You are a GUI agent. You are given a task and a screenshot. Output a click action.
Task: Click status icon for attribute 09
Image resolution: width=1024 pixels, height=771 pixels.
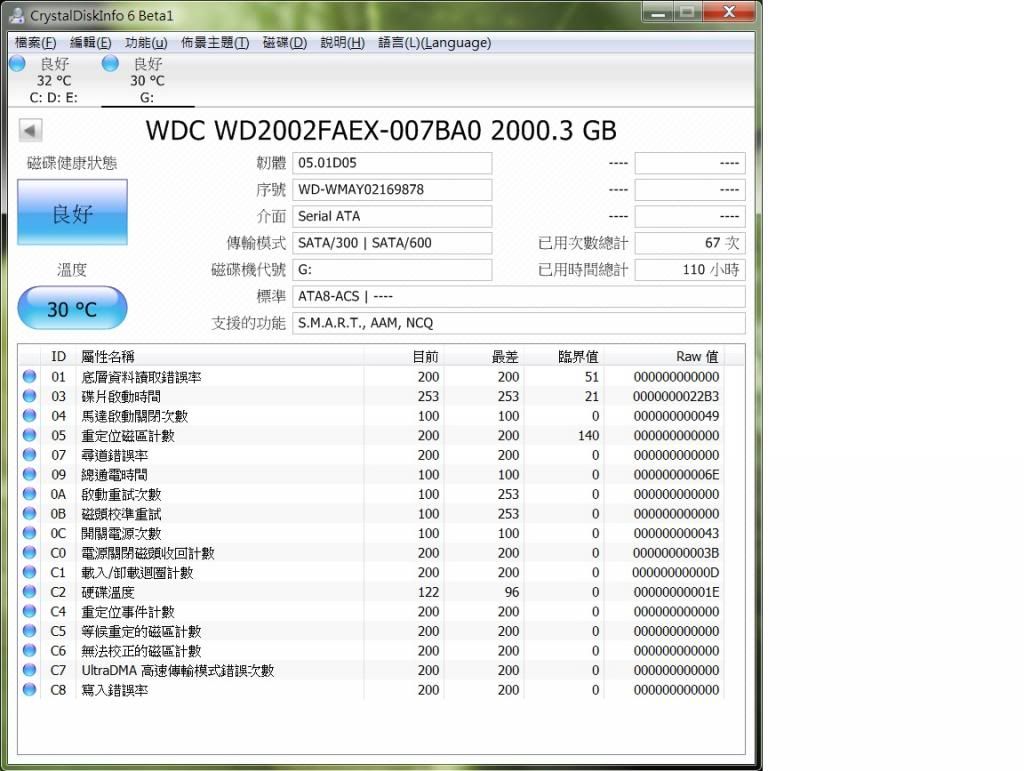29,475
